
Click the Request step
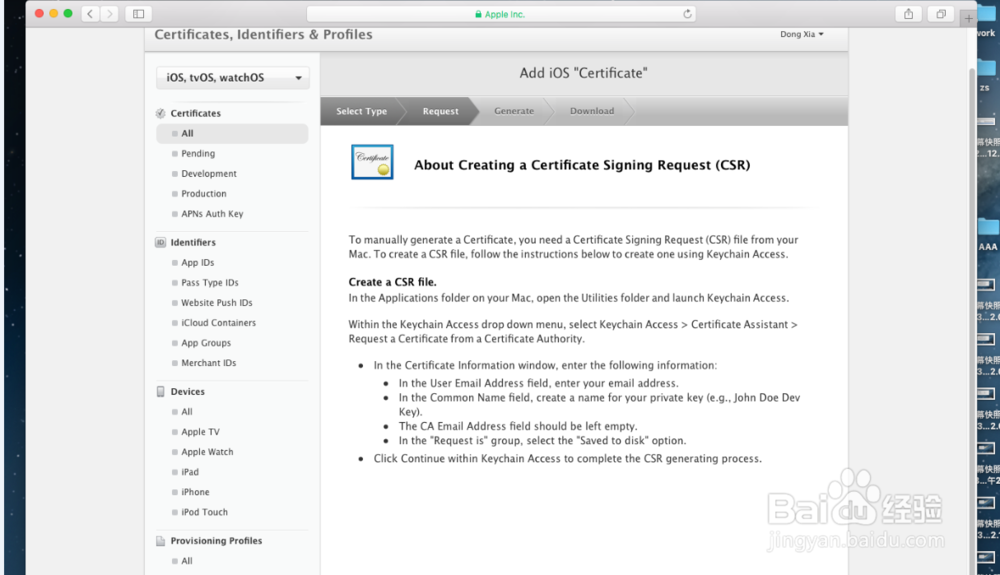tap(440, 111)
